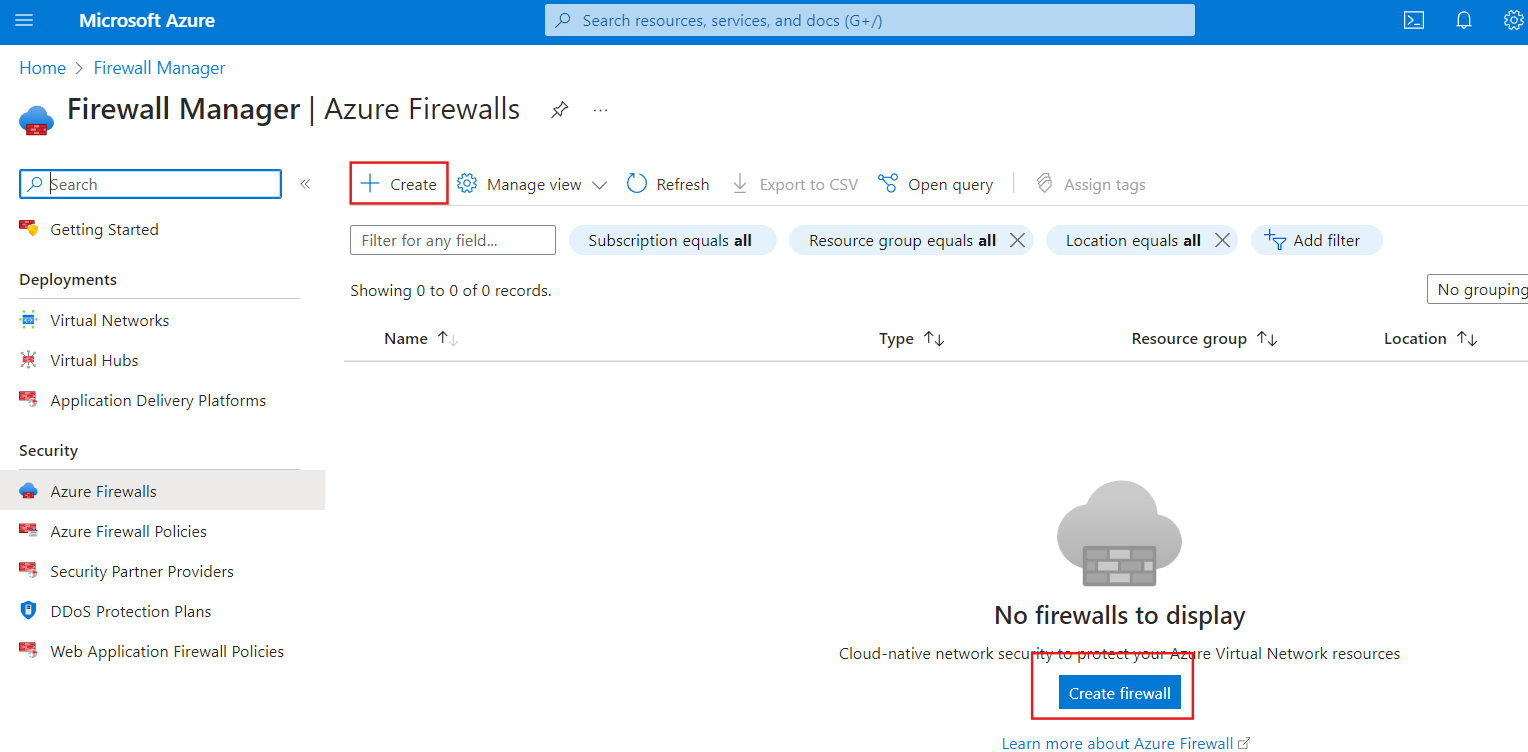
Task: Open Cloud Shell from the top bar
Action: tap(1413, 21)
